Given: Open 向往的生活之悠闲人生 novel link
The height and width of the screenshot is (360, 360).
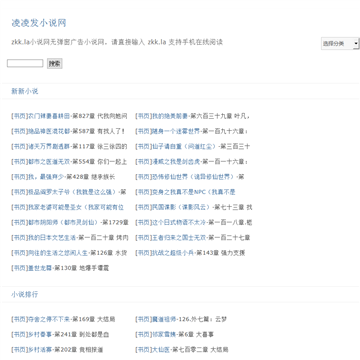Looking at the screenshot, I should [x=57, y=253].
